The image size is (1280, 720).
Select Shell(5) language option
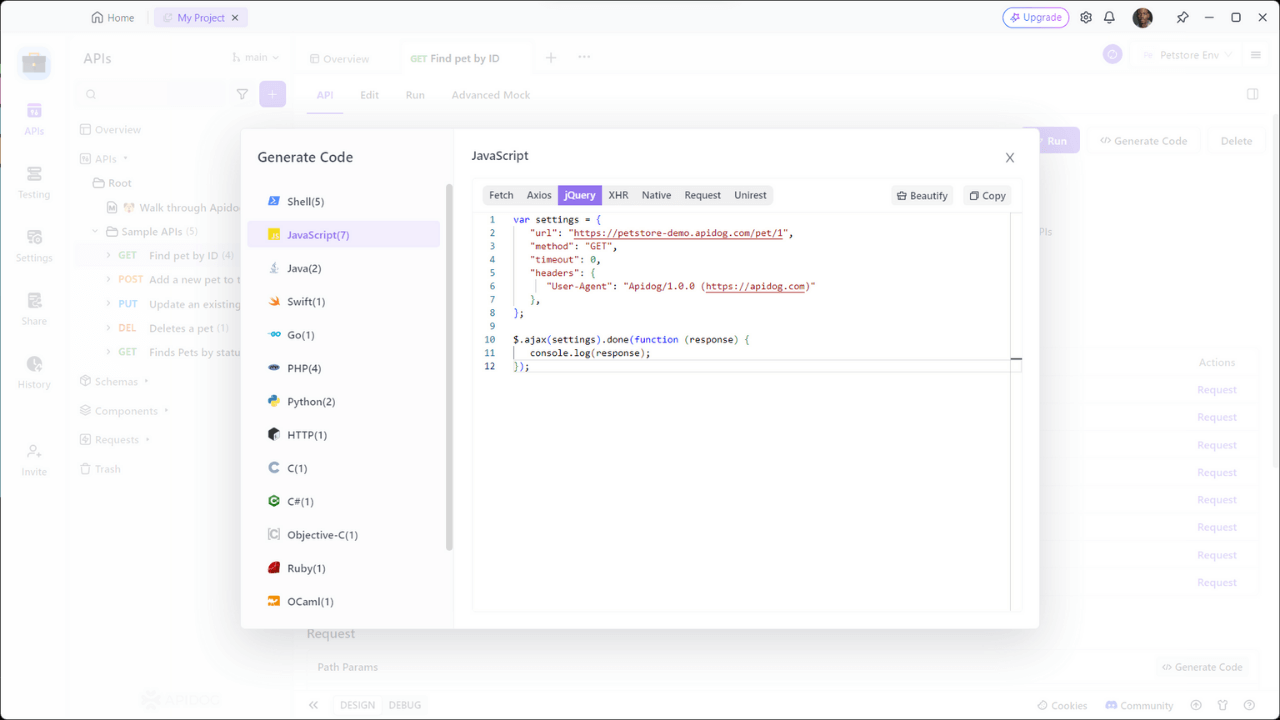[343, 201]
